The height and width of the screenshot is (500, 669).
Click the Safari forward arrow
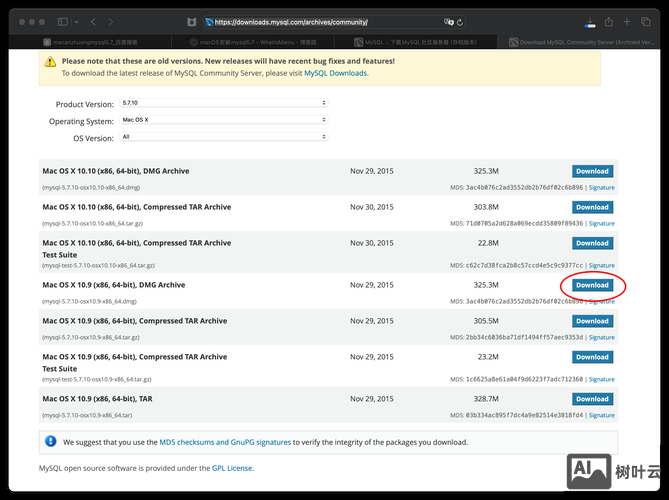[112, 21]
